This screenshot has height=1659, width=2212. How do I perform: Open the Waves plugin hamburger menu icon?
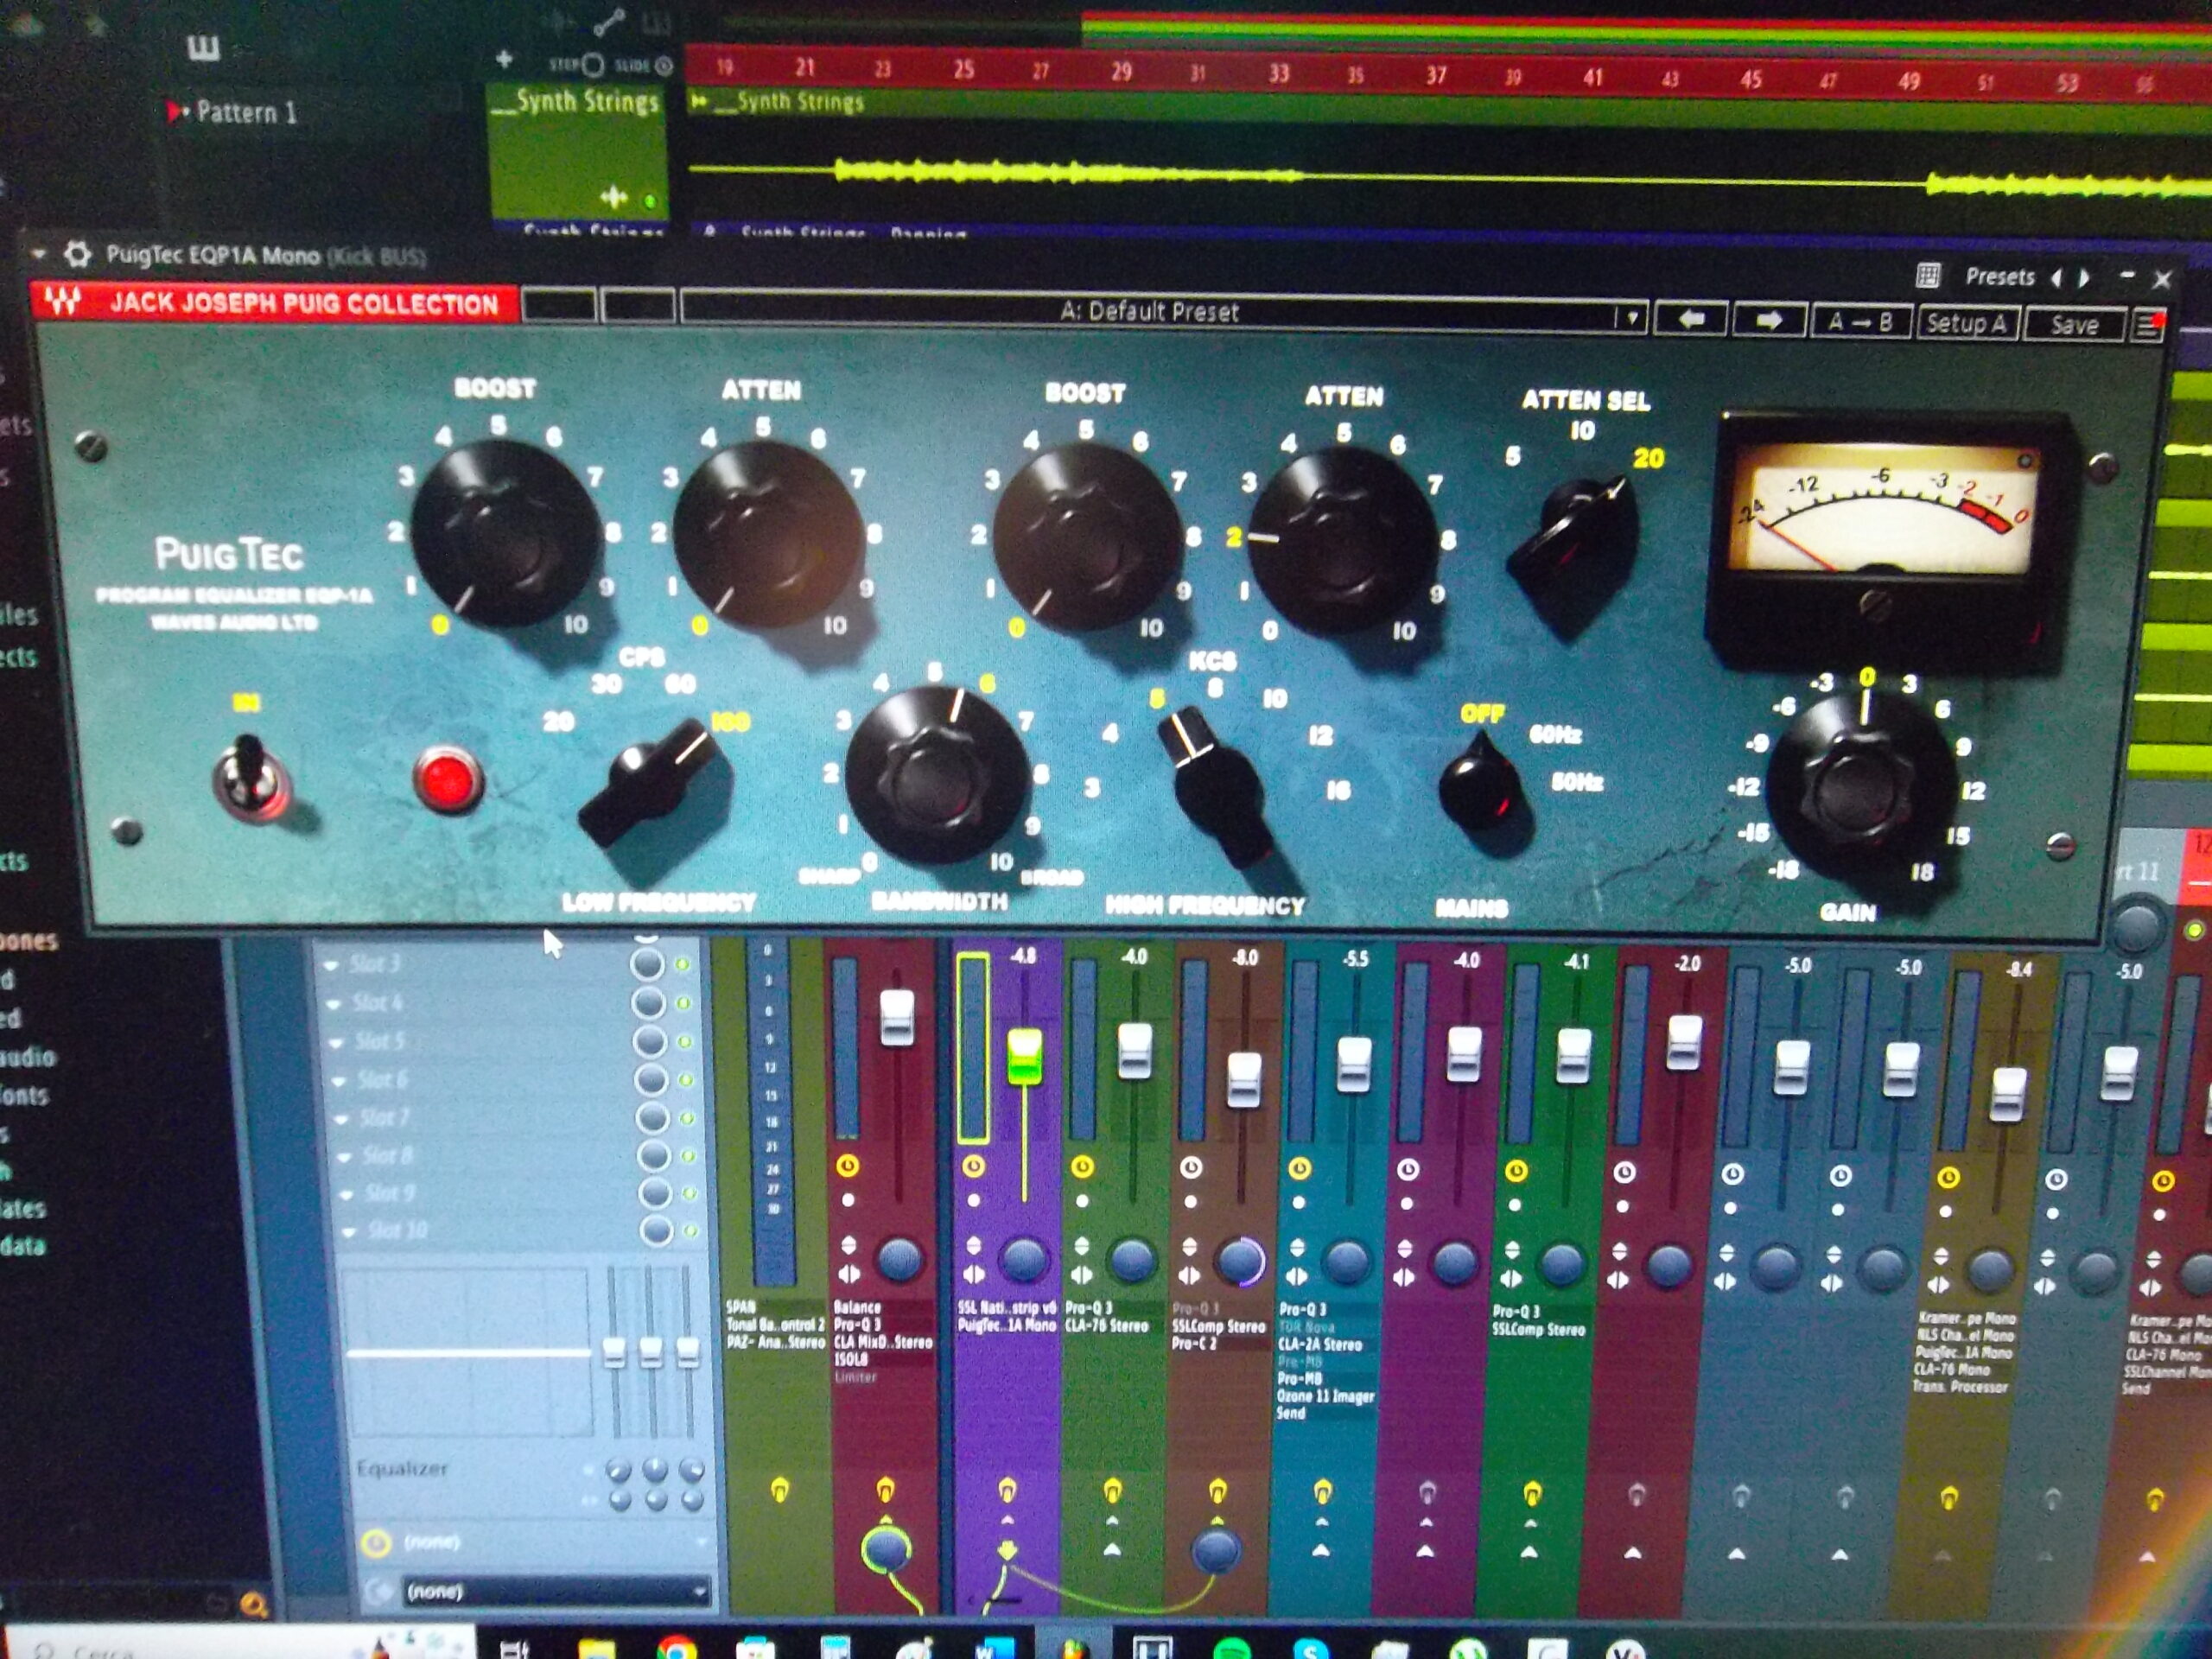[2148, 325]
